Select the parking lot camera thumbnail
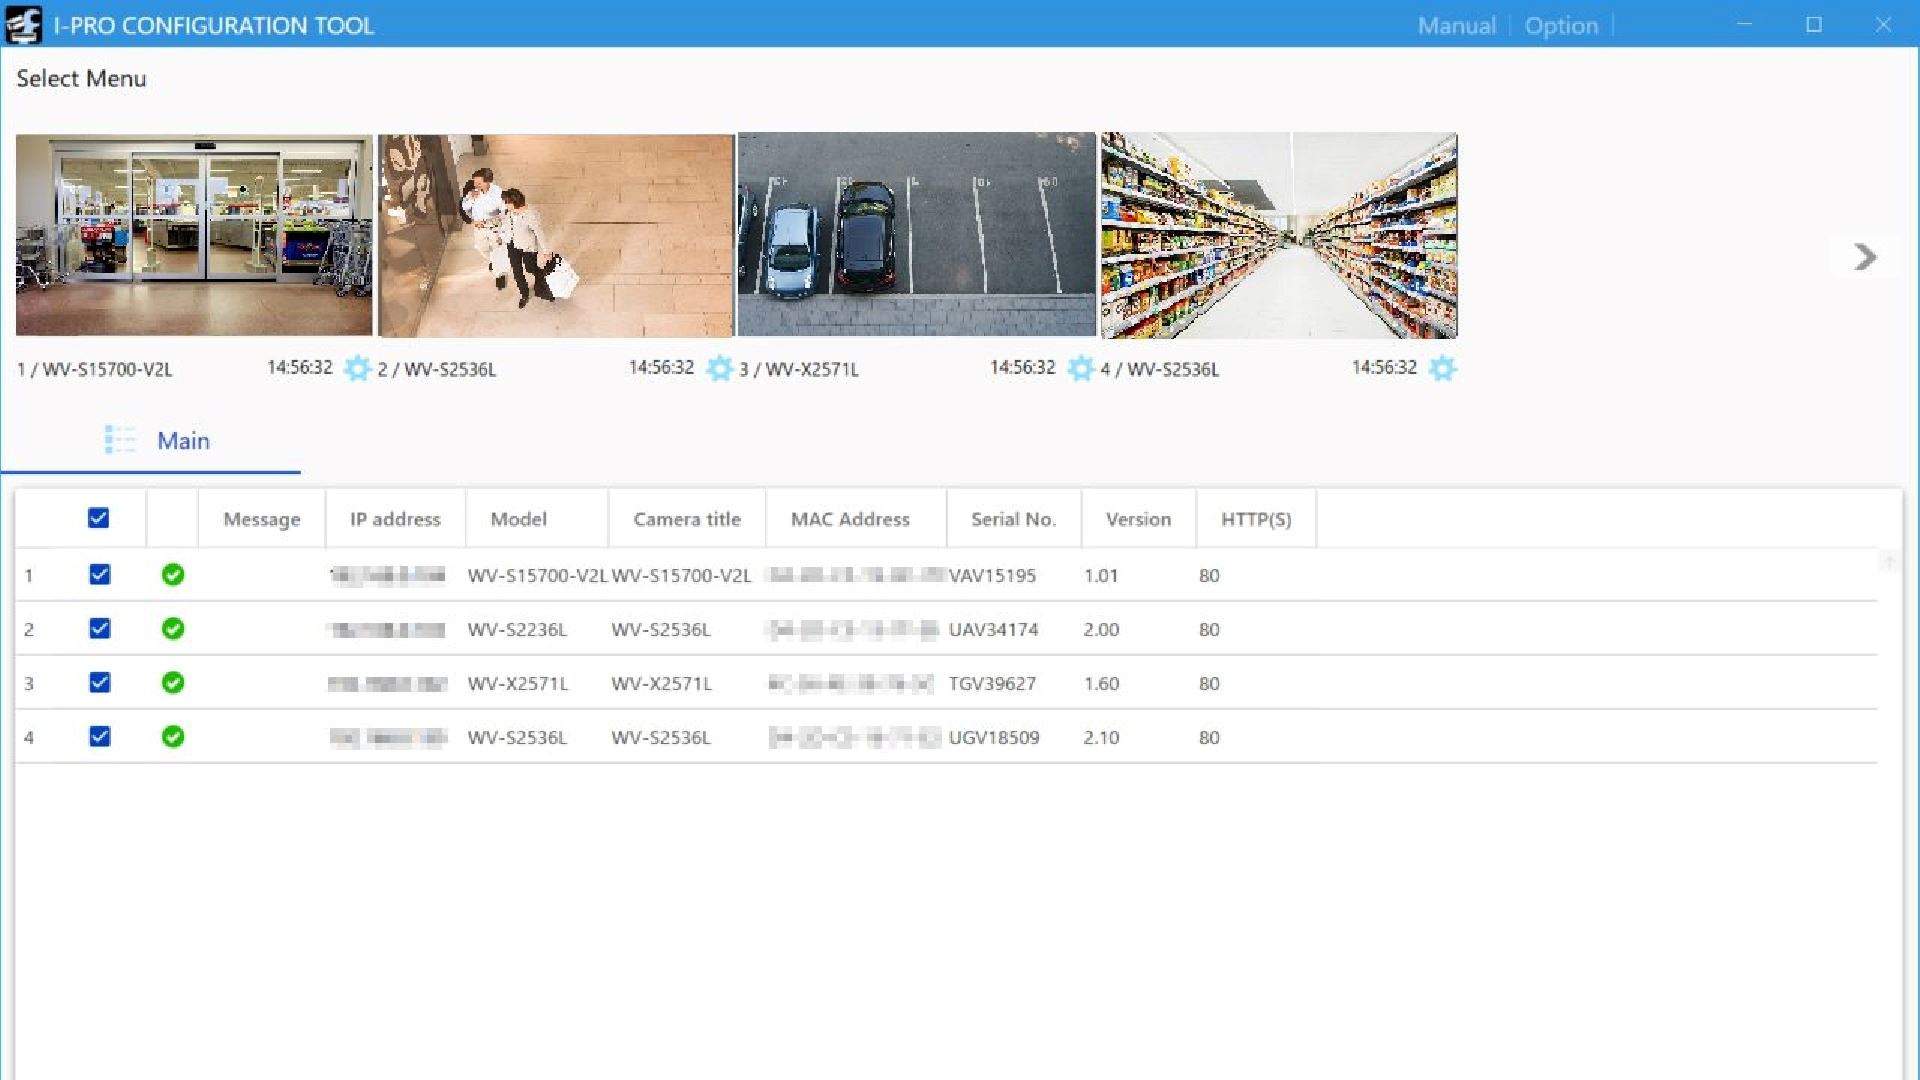 (917, 235)
